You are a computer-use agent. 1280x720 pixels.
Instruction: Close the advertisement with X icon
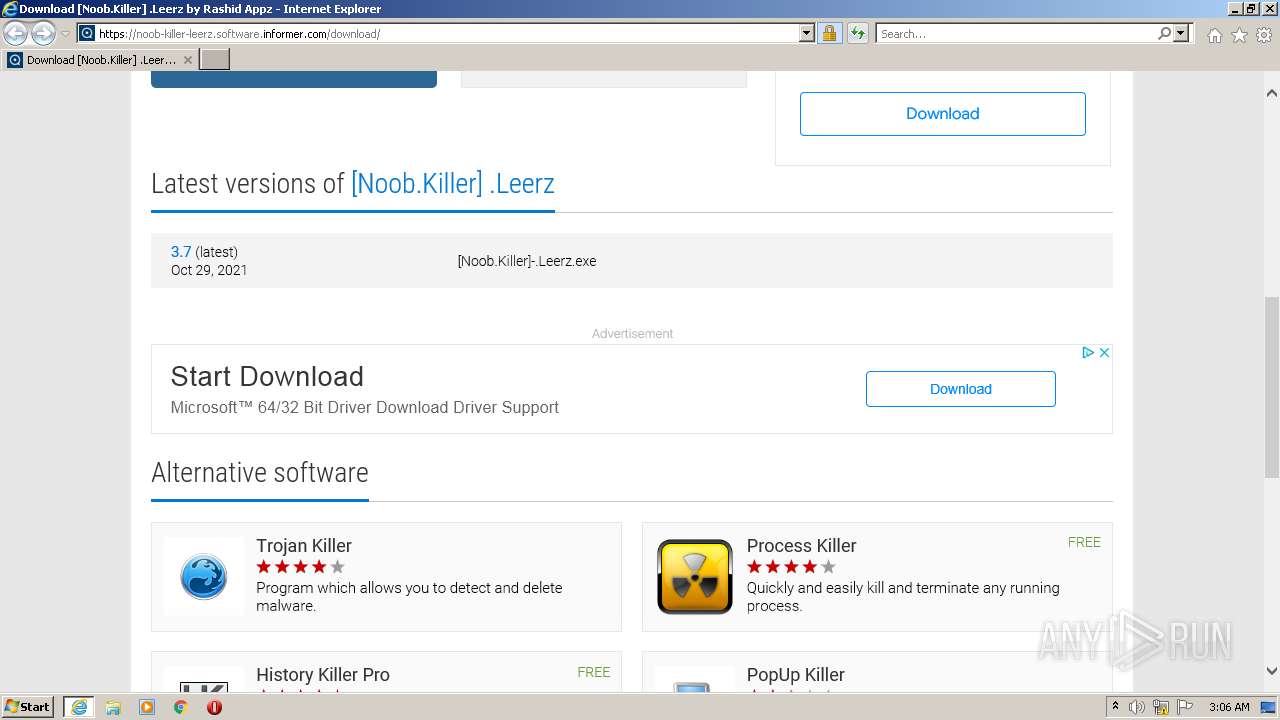(1104, 352)
